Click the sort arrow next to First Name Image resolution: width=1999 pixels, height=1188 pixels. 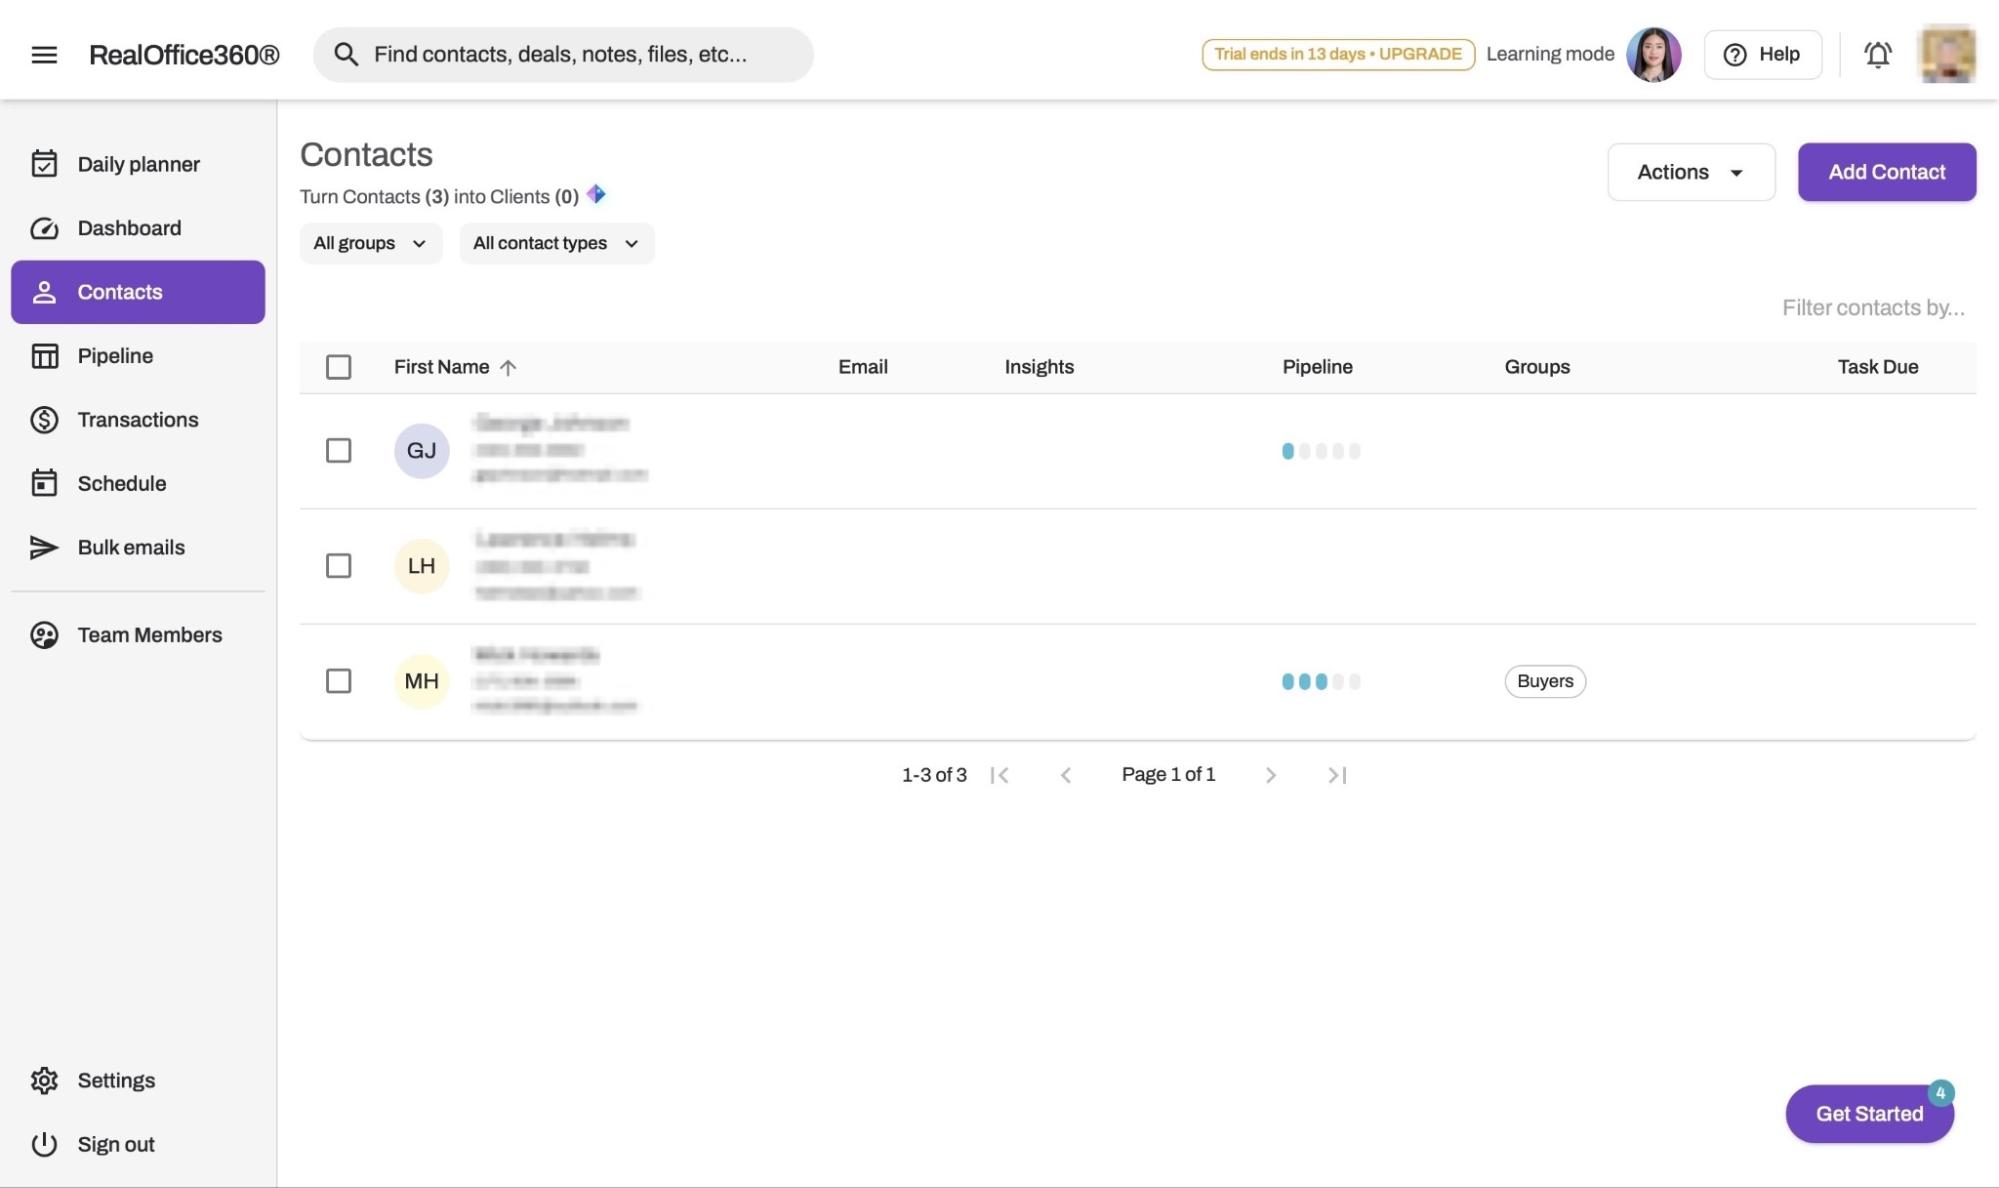click(508, 367)
